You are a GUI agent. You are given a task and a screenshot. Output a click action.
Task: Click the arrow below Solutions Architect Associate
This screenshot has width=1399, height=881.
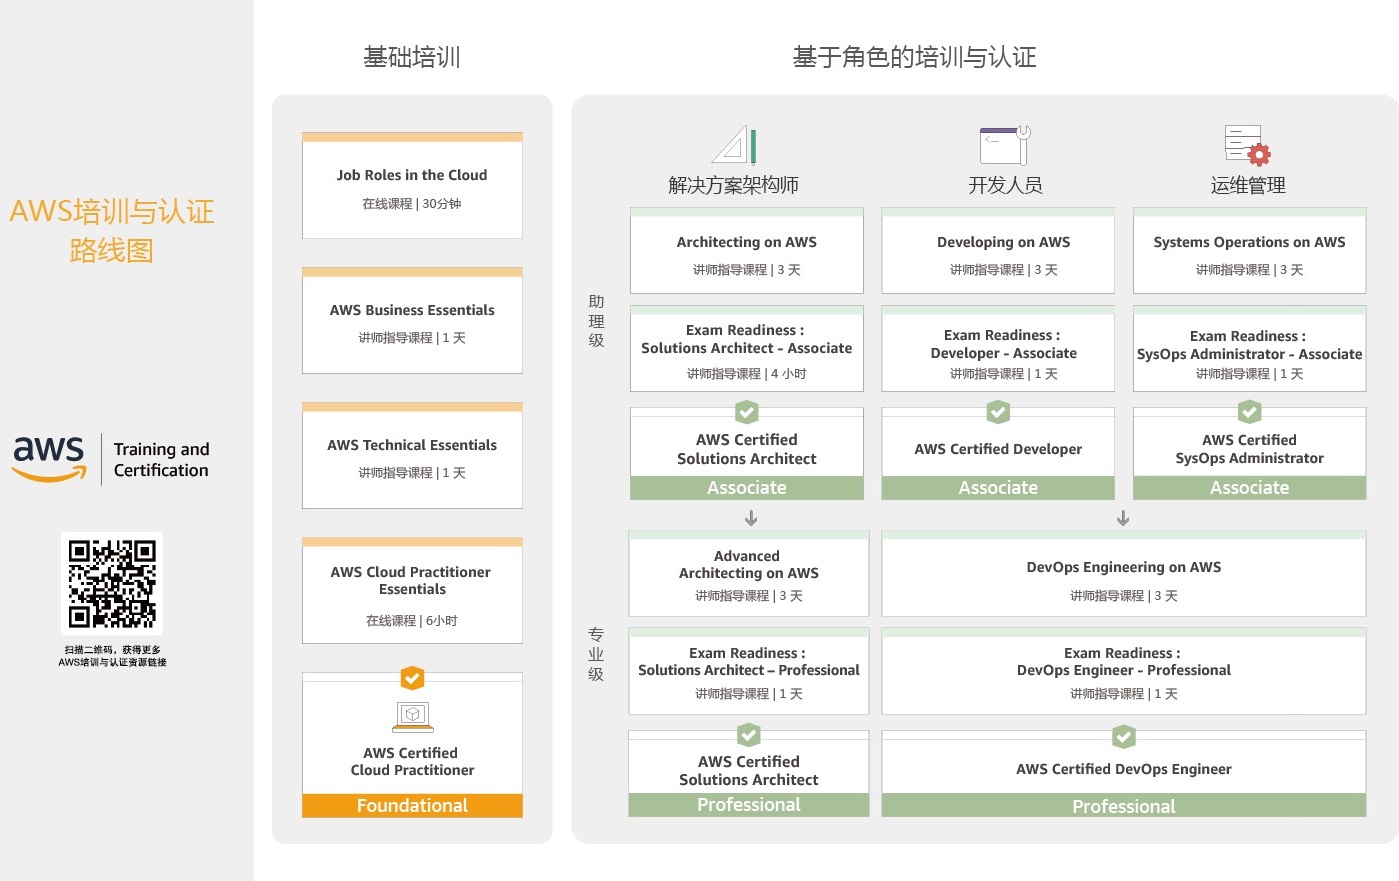[751, 518]
